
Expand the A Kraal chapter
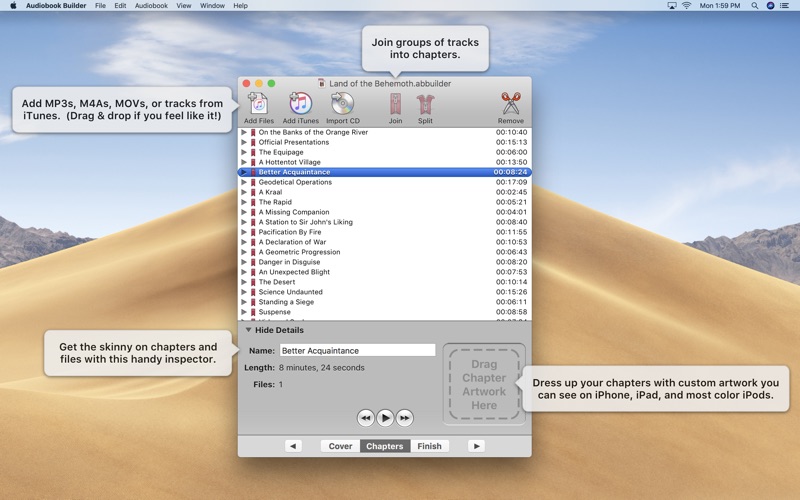tap(244, 192)
